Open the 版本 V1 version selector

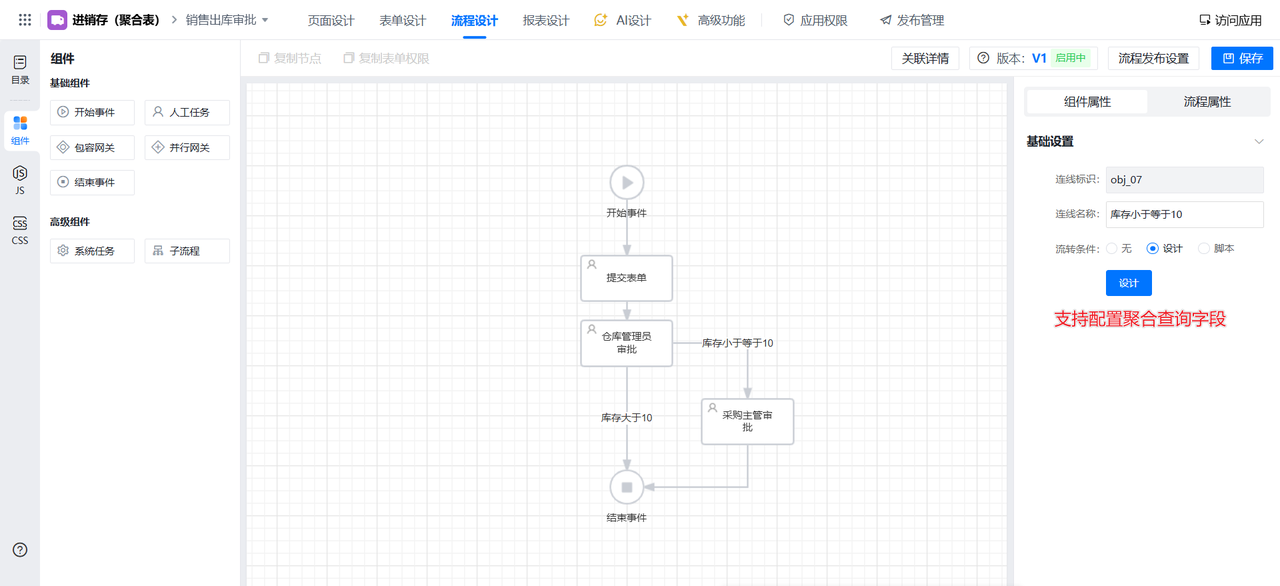point(1034,58)
